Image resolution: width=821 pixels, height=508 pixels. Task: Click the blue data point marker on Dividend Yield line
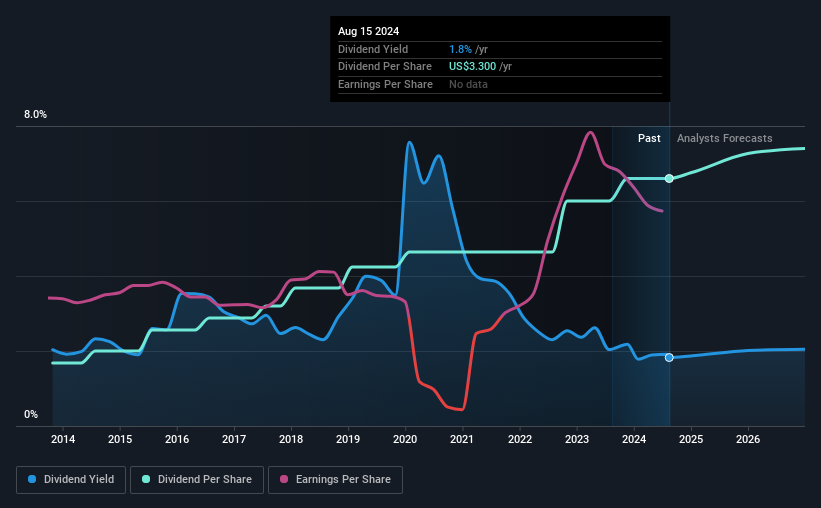(669, 358)
